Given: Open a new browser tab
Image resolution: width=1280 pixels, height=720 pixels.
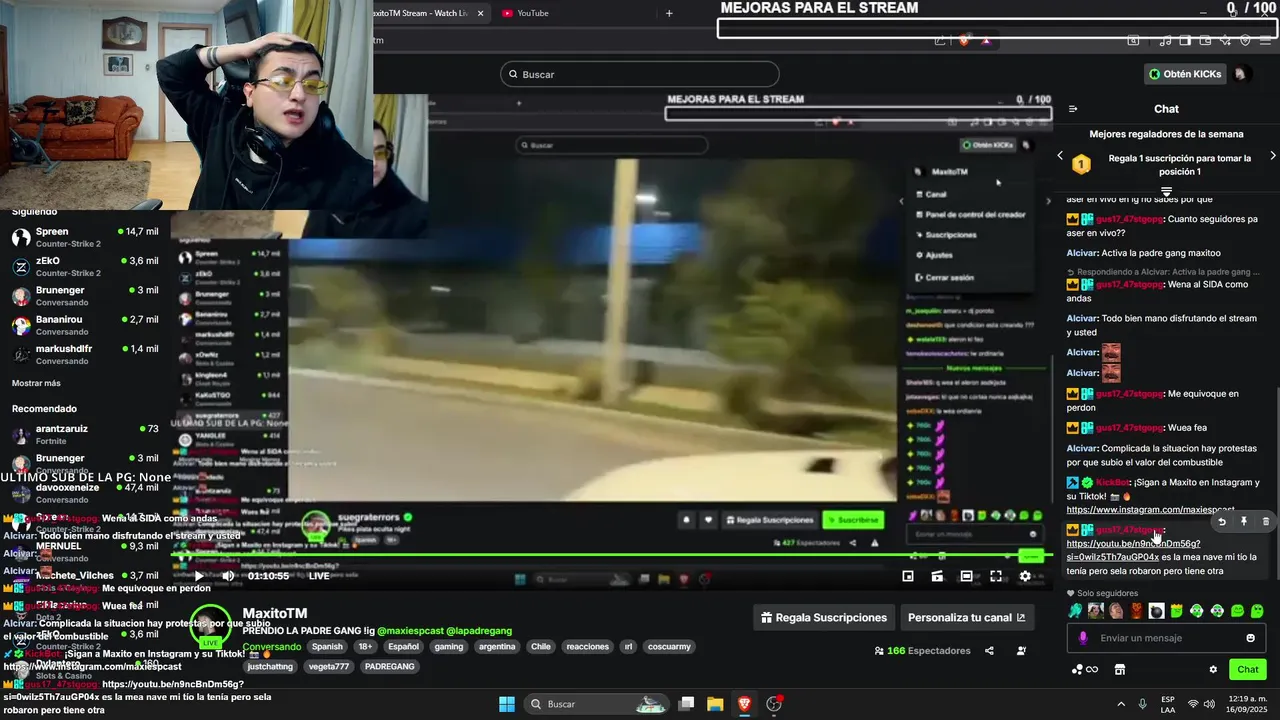Looking at the screenshot, I should [669, 13].
